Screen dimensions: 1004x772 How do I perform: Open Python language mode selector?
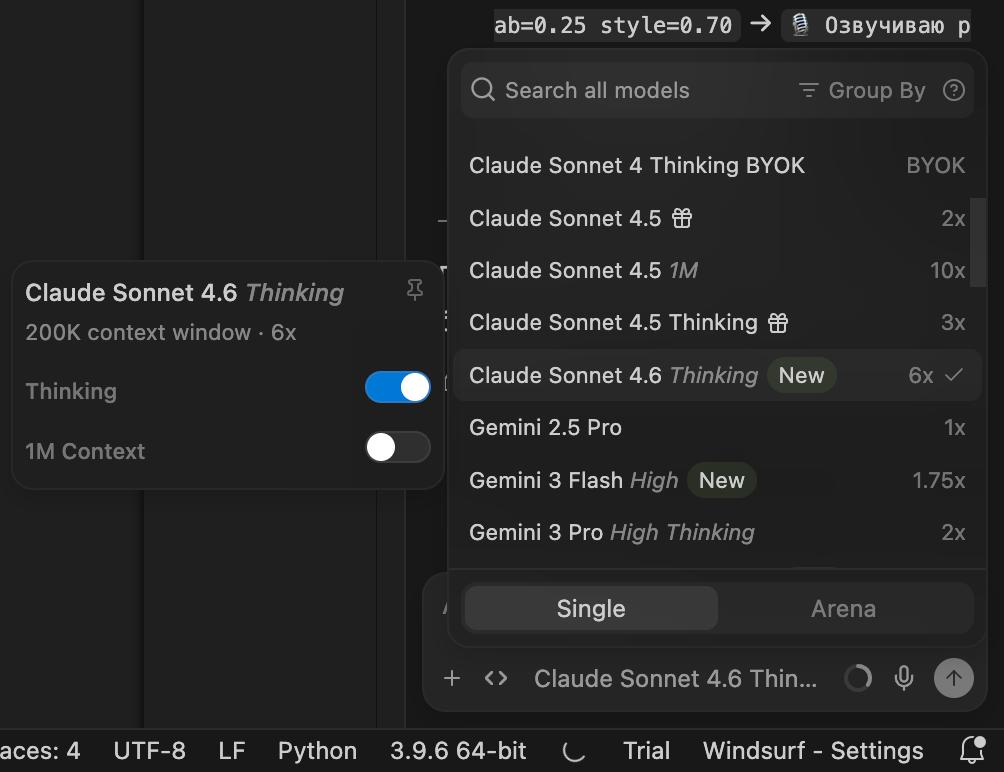(x=317, y=750)
